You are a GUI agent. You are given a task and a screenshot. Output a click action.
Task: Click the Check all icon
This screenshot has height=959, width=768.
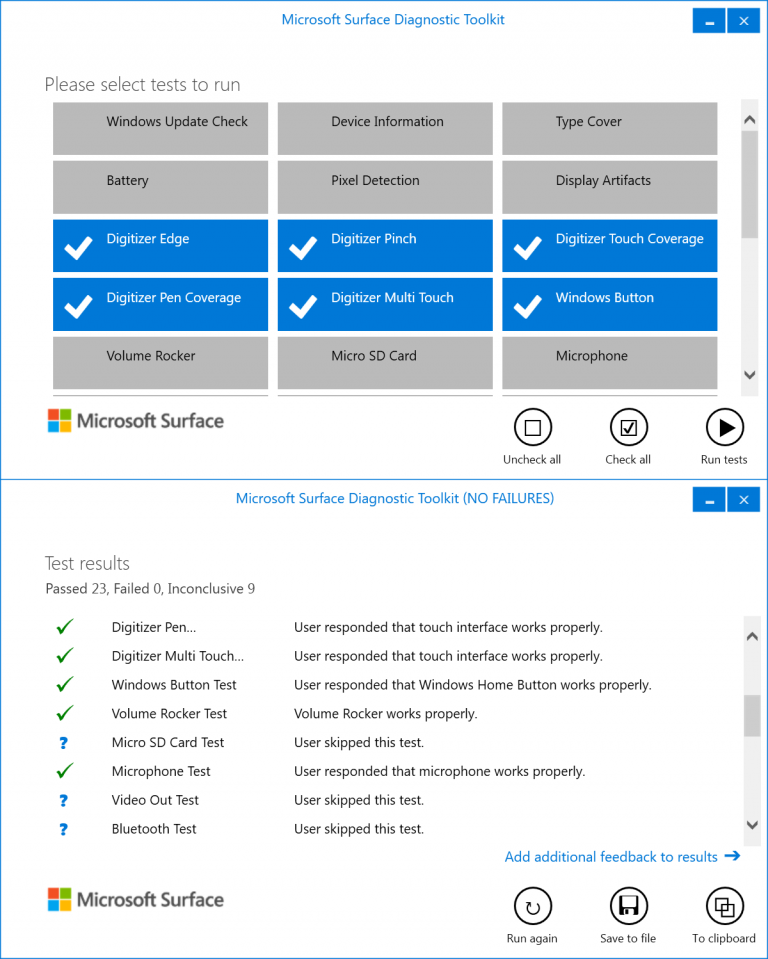tap(628, 428)
